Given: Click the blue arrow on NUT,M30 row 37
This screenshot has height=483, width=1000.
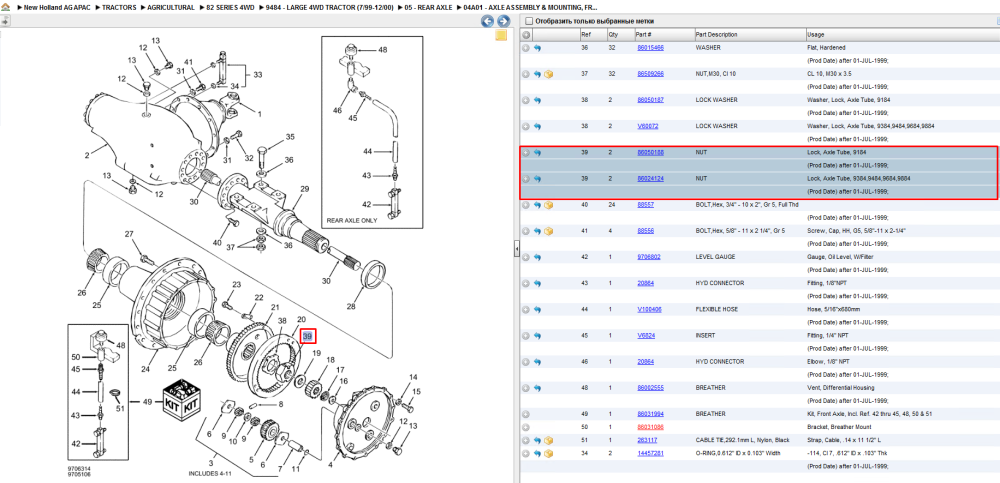Looking at the screenshot, I should [537, 74].
